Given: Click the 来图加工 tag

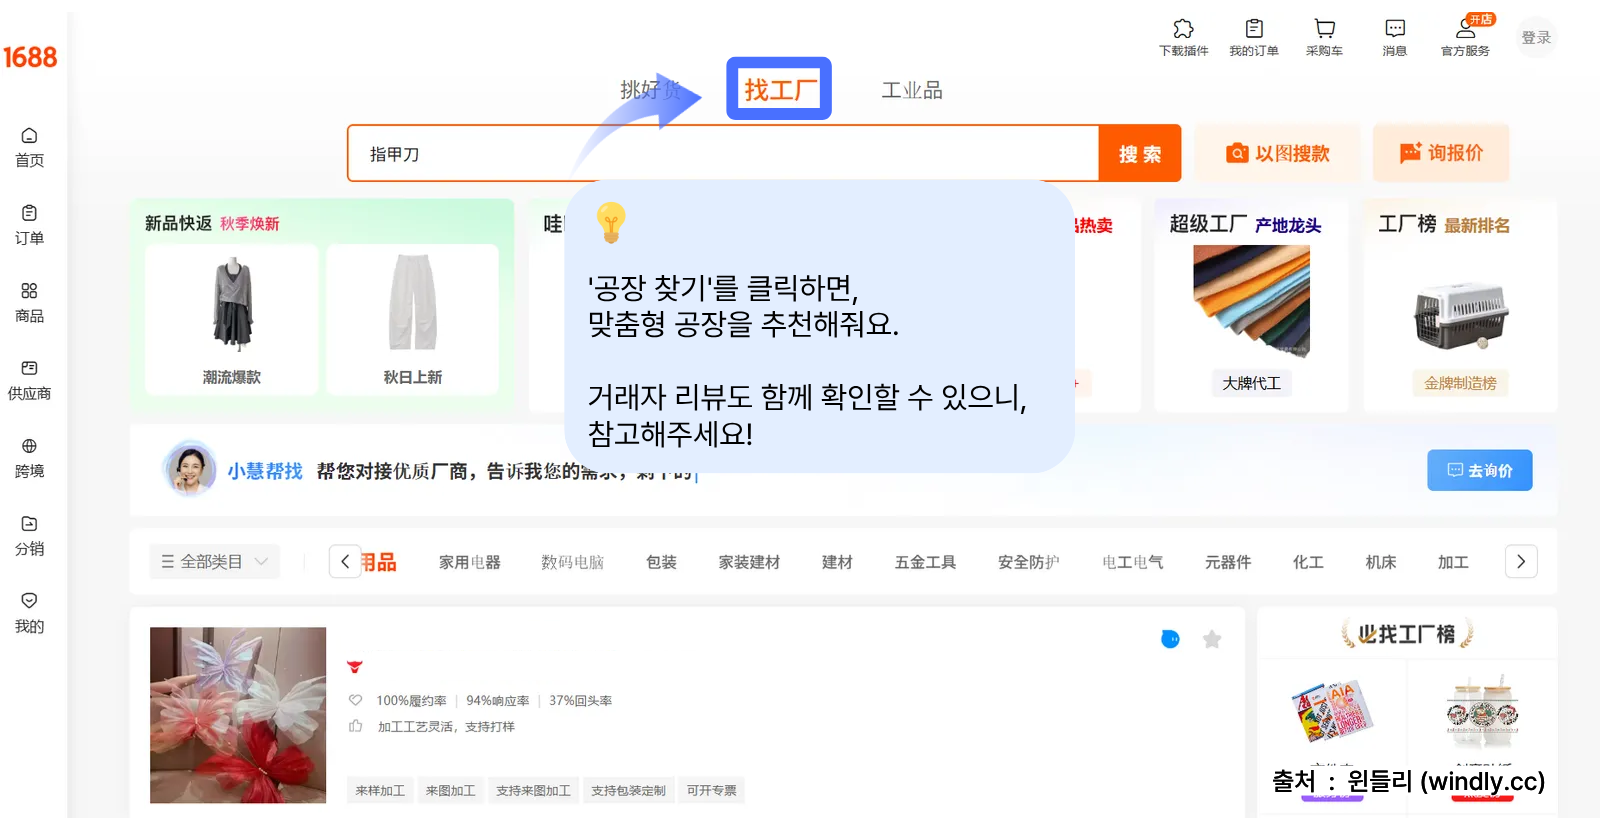Looking at the screenshot, I should [x=450, y=790].
